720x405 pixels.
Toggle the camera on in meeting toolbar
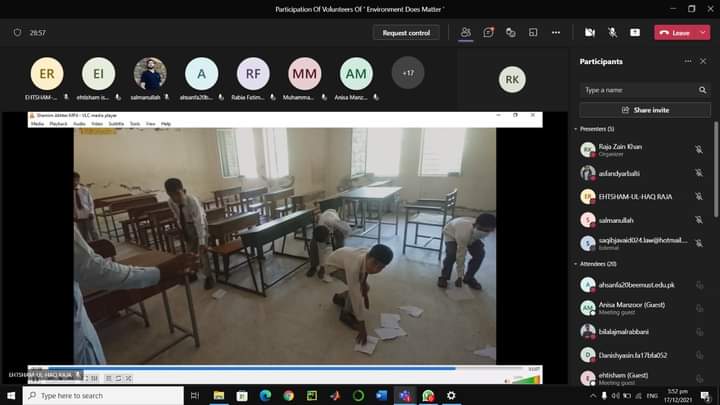(x=590, y=32)
